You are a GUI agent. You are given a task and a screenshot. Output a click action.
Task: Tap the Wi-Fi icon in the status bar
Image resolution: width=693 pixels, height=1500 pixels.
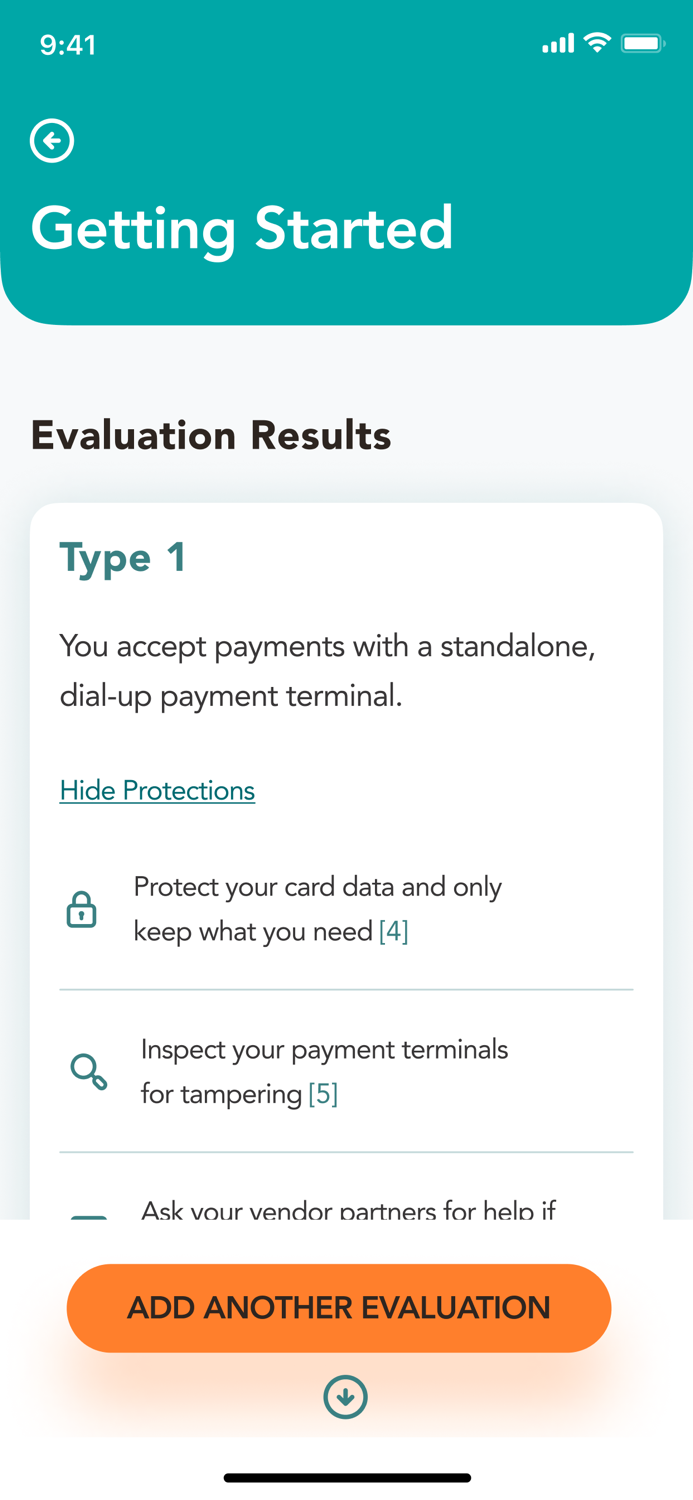[x=598, y=43]
